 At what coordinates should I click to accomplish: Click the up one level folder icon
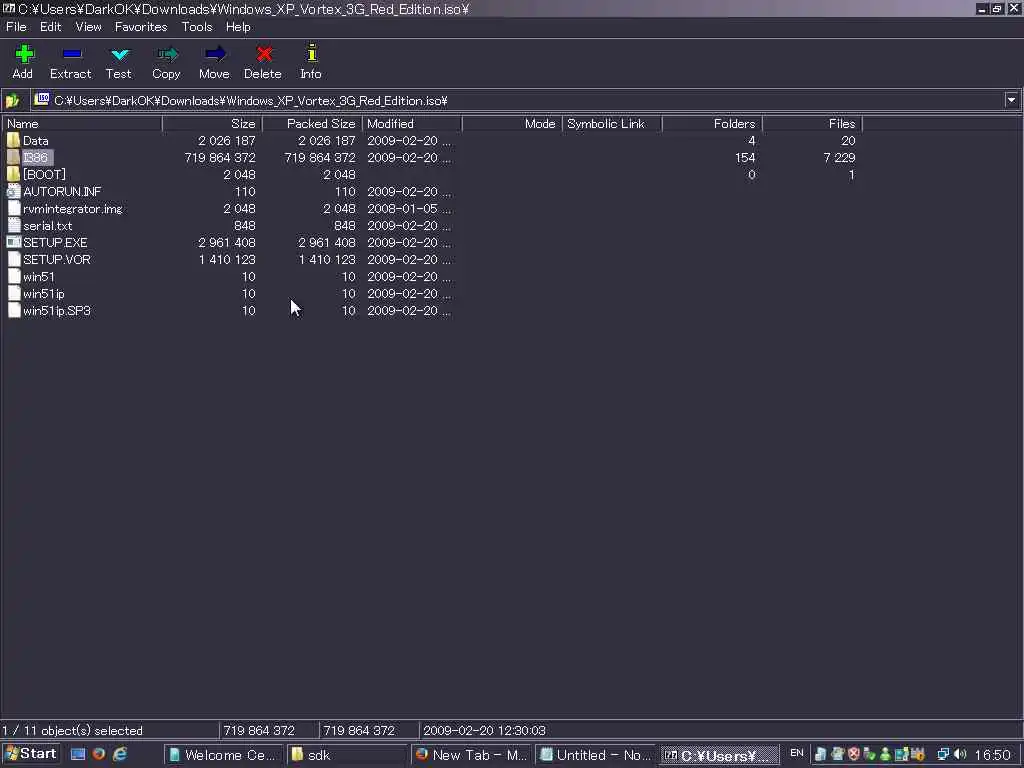point(12,101)
